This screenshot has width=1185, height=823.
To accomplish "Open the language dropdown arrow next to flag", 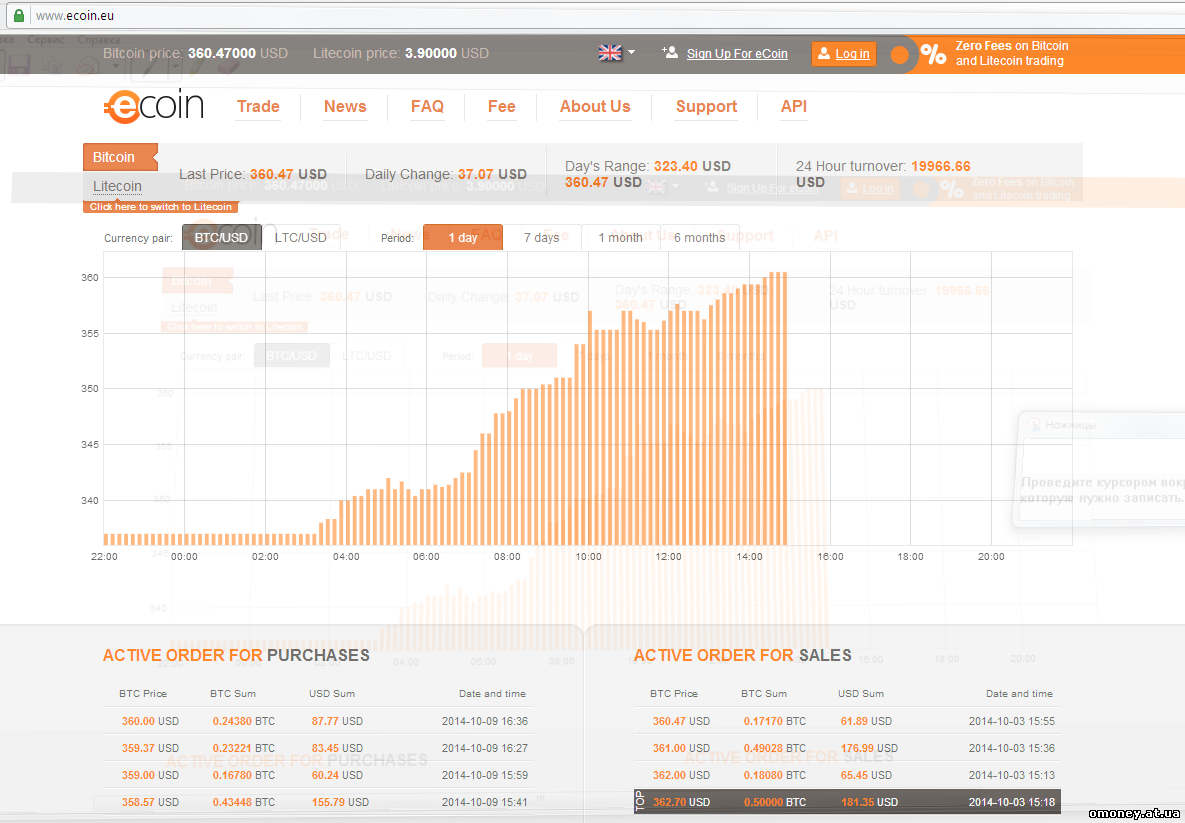I will (x=632, y=53).
